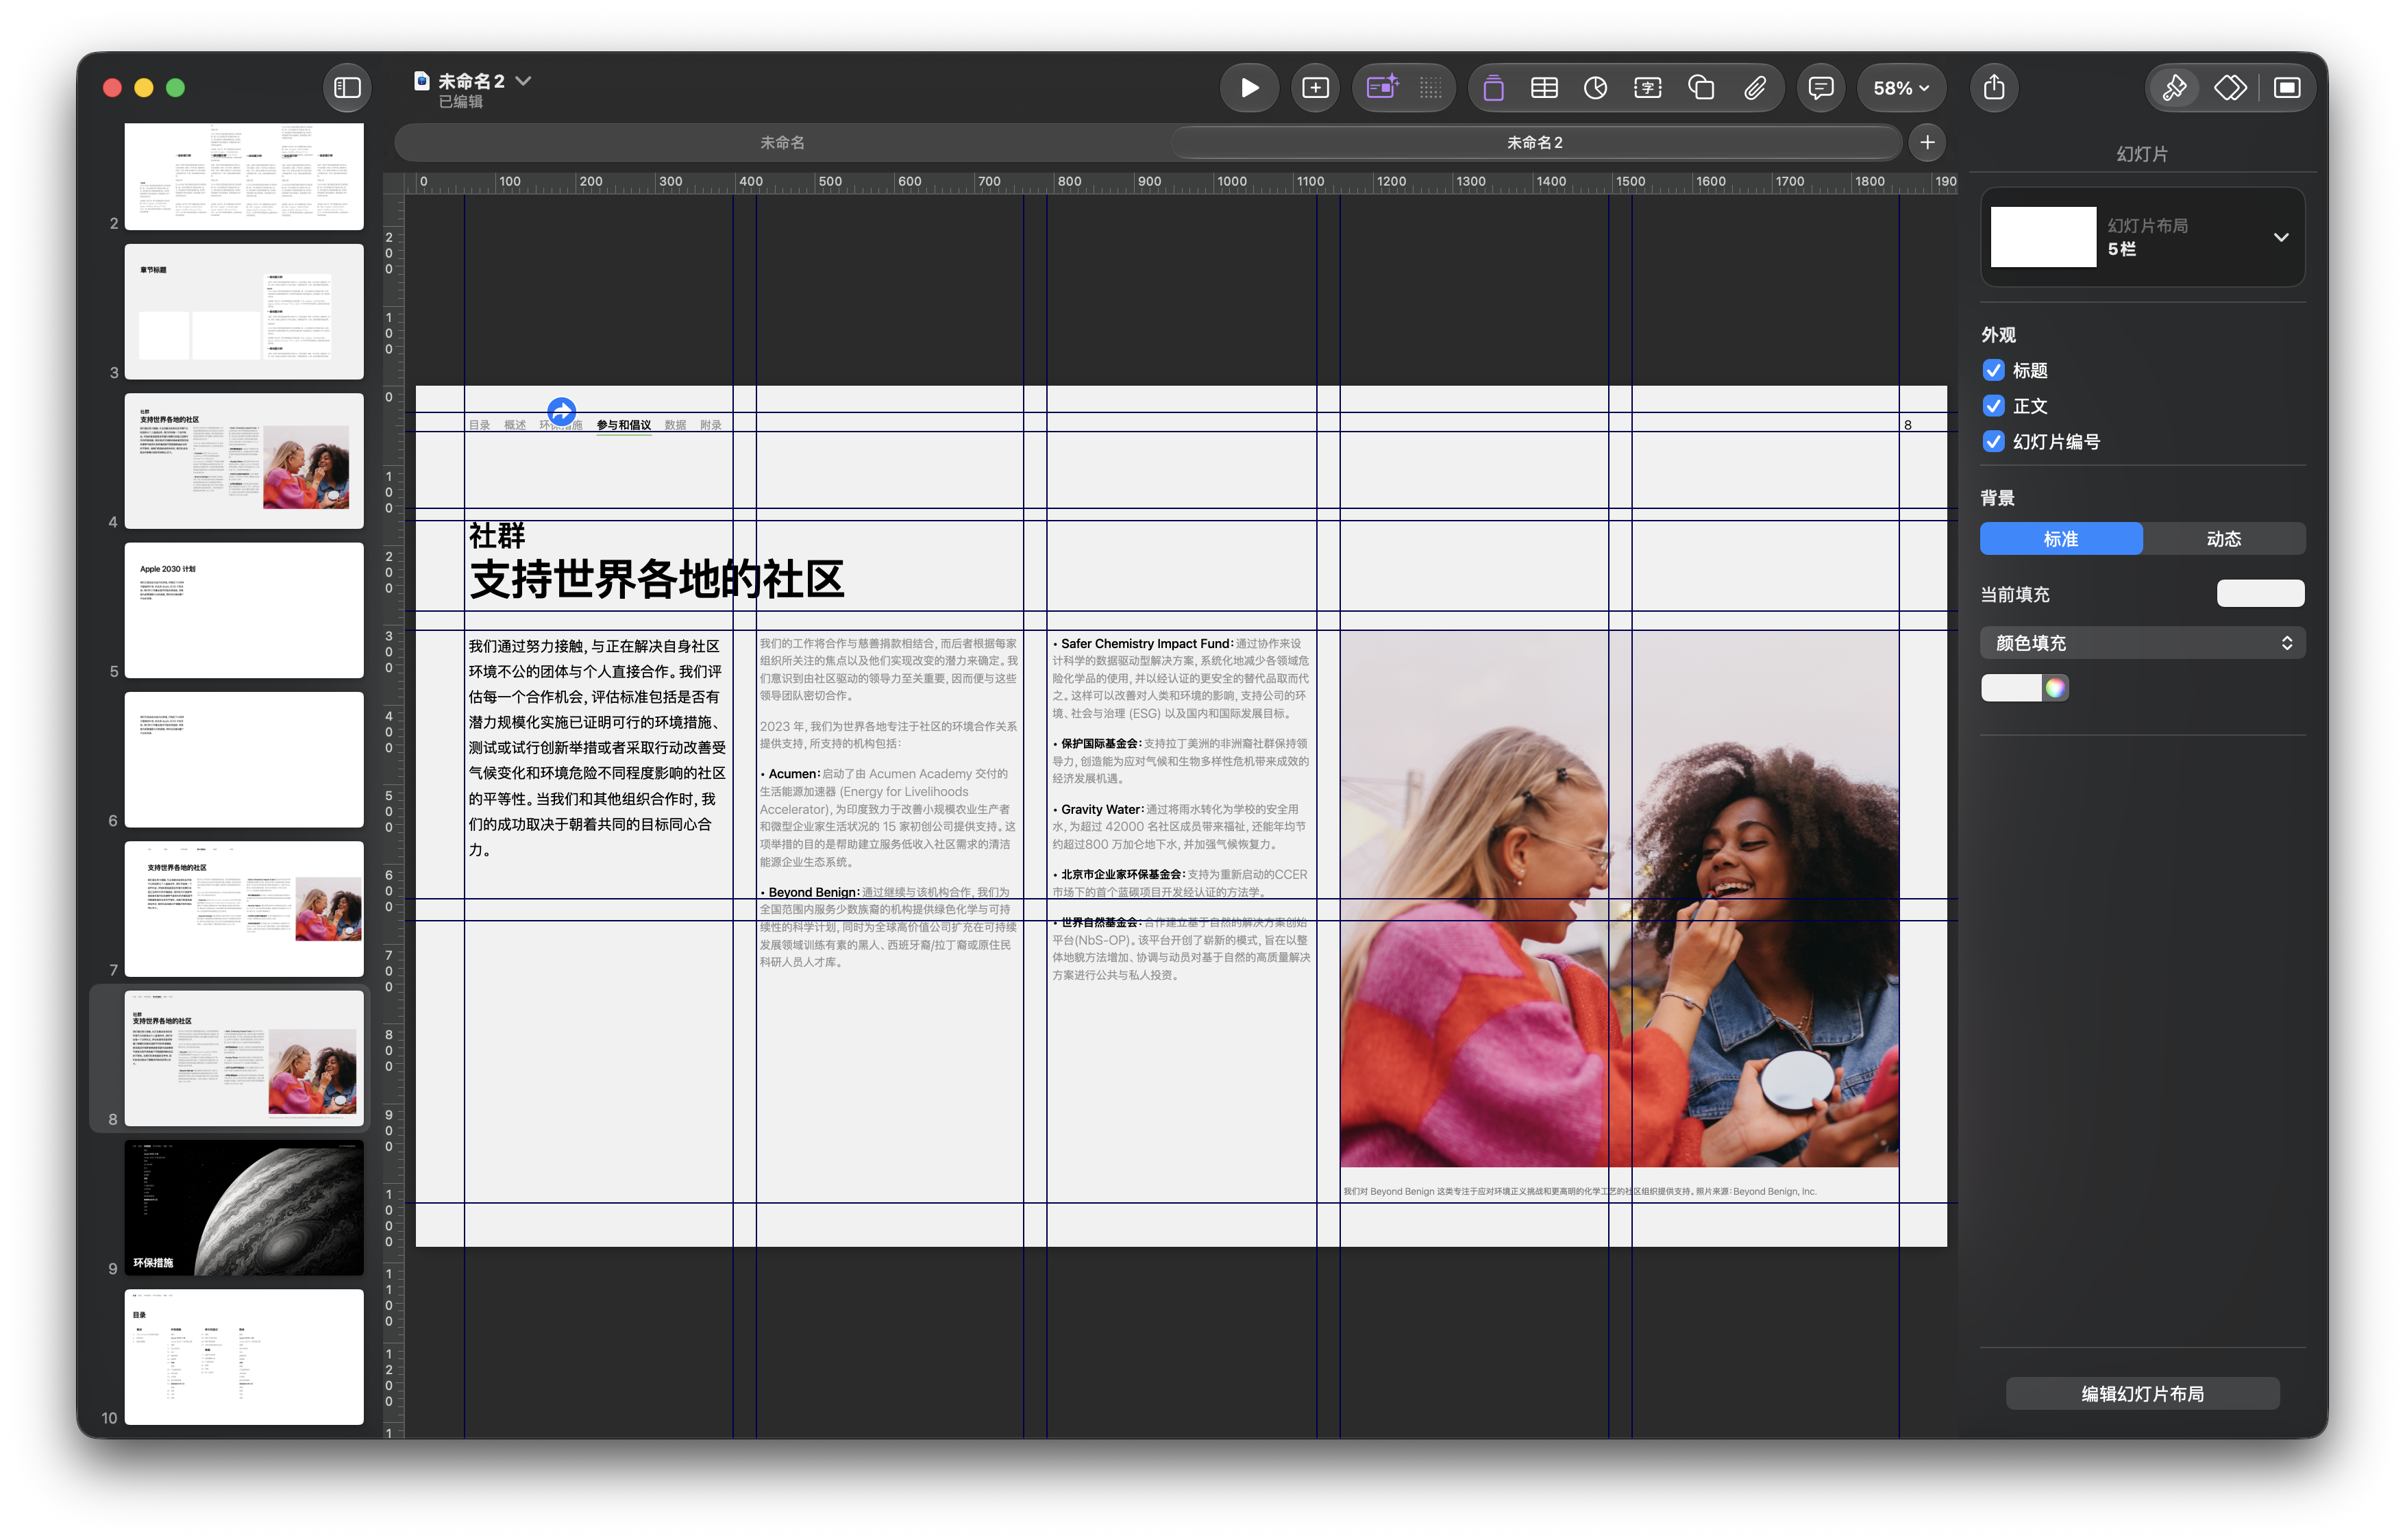This screenshot has width=2405, height=1540.
Task: Play the slideshow
Action: 1249,88
